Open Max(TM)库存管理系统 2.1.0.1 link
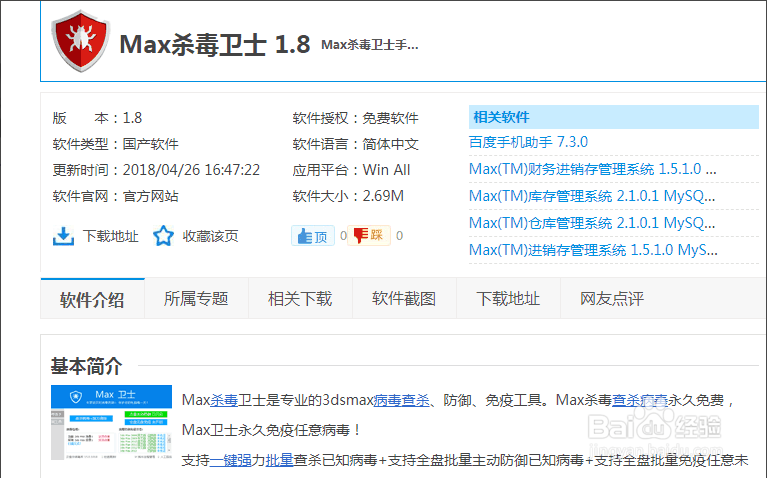The width and height of the screenshot is (767, 478). point(592,196)
